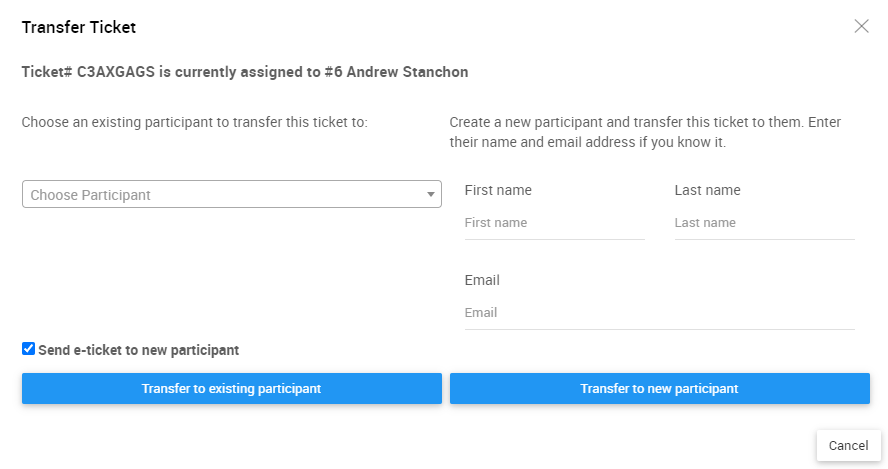888x469 pixels.
Task: Click the Email field label
Action: [x=482, y=280]
